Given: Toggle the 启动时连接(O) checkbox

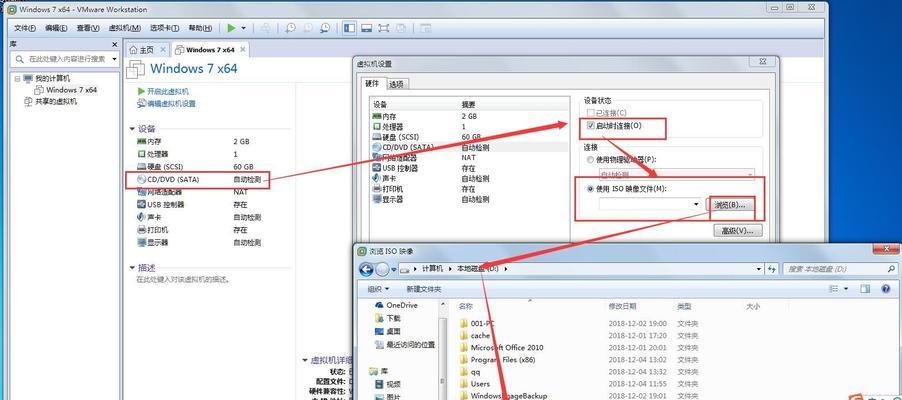Looking at the screenshot, I should pyautogui.click(x=590, y=125).
